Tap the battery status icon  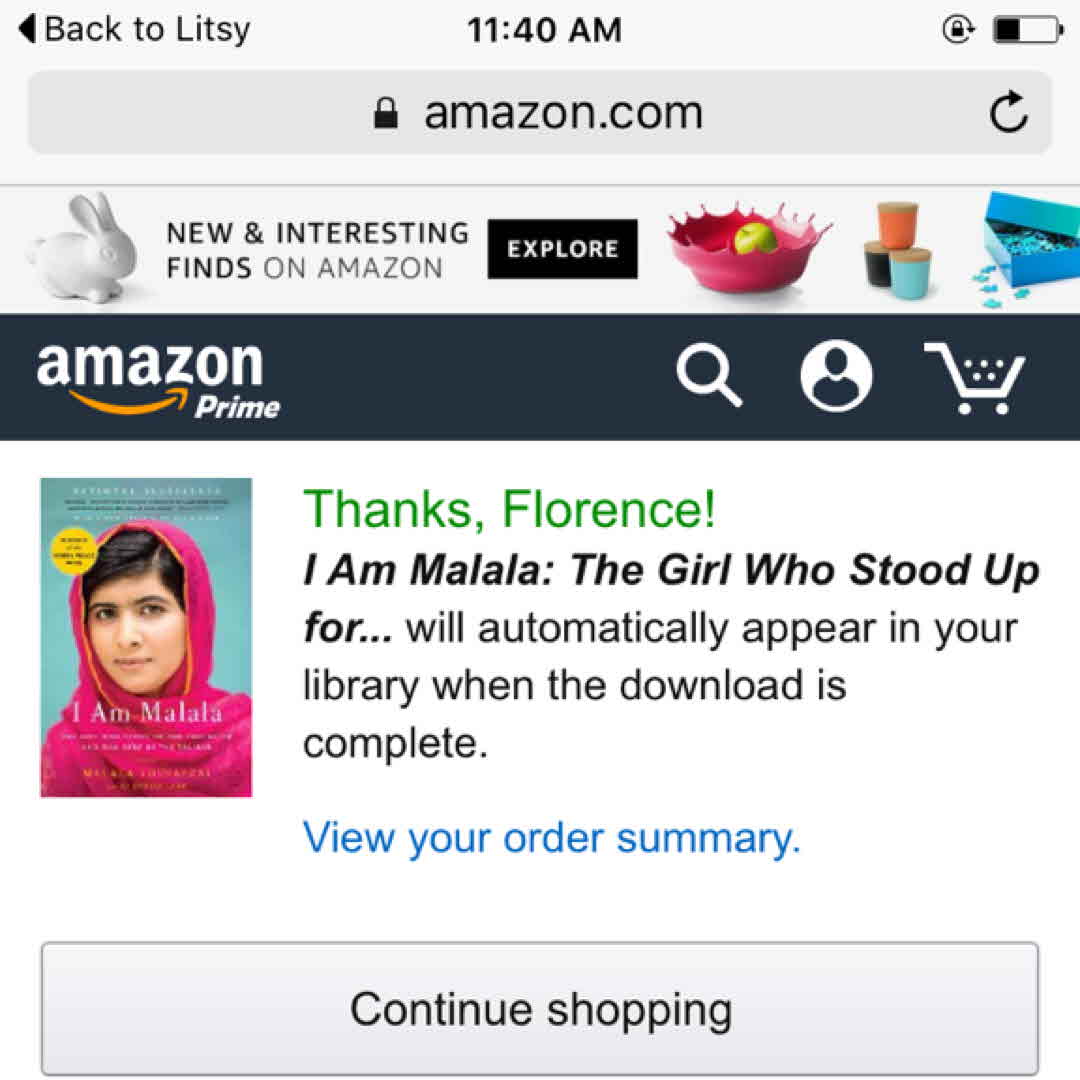tap(1027, 30)
